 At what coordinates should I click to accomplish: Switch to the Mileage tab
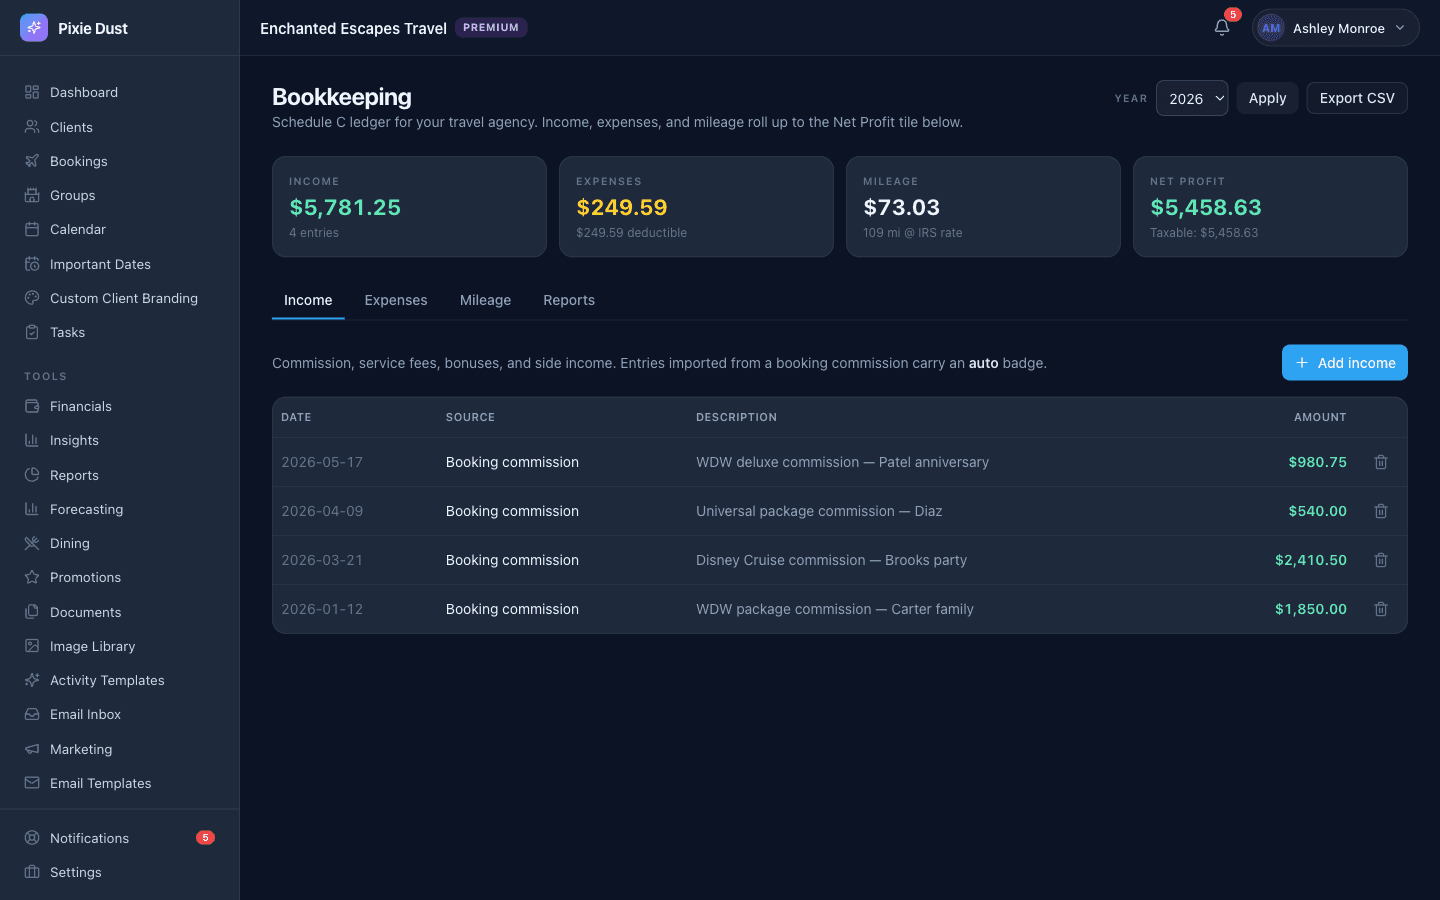coord(485,300)
